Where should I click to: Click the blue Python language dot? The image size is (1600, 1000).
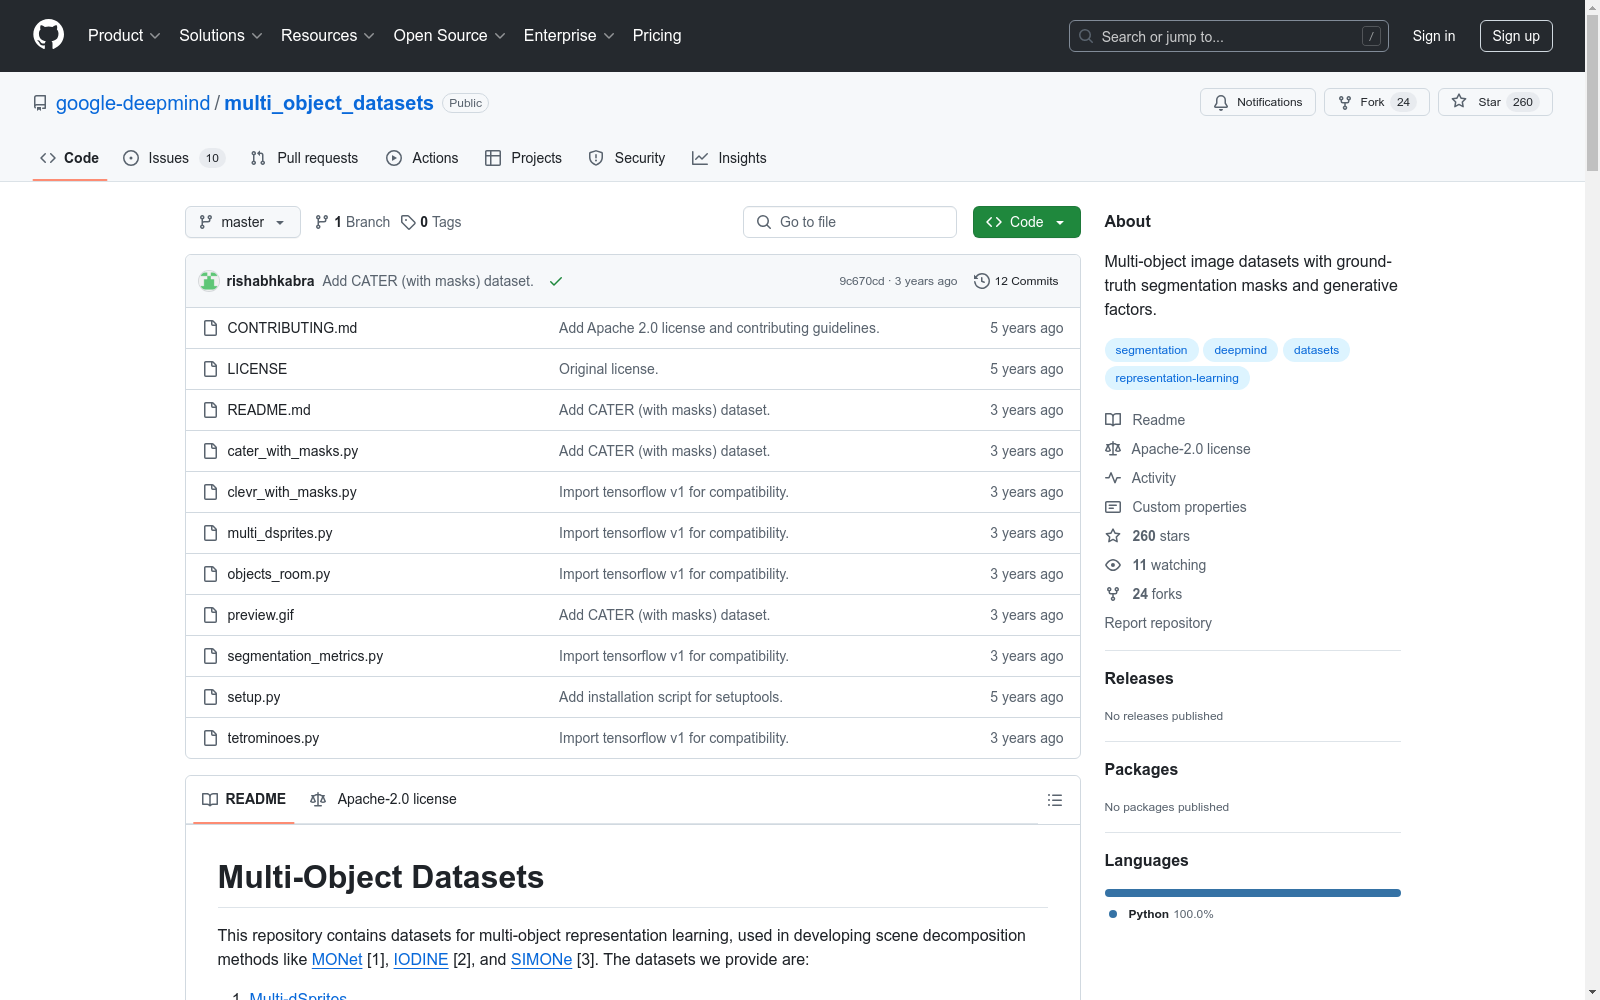[x=1113, y=914]
